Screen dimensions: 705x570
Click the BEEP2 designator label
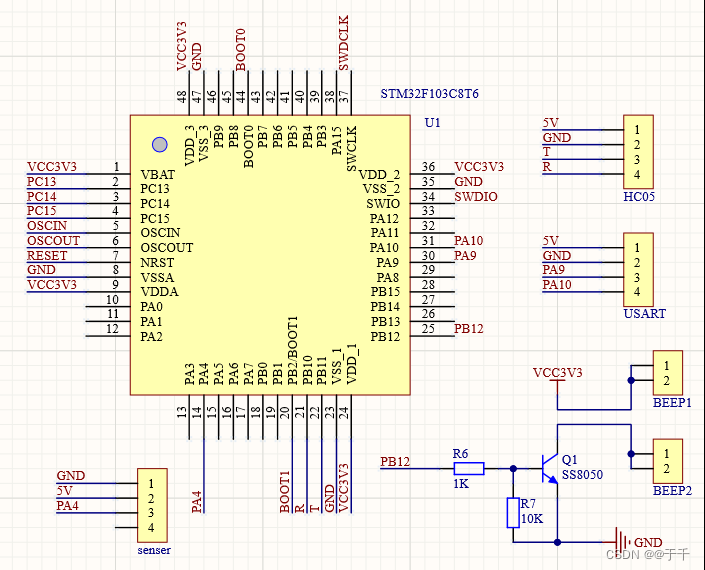tap(672, 490)
